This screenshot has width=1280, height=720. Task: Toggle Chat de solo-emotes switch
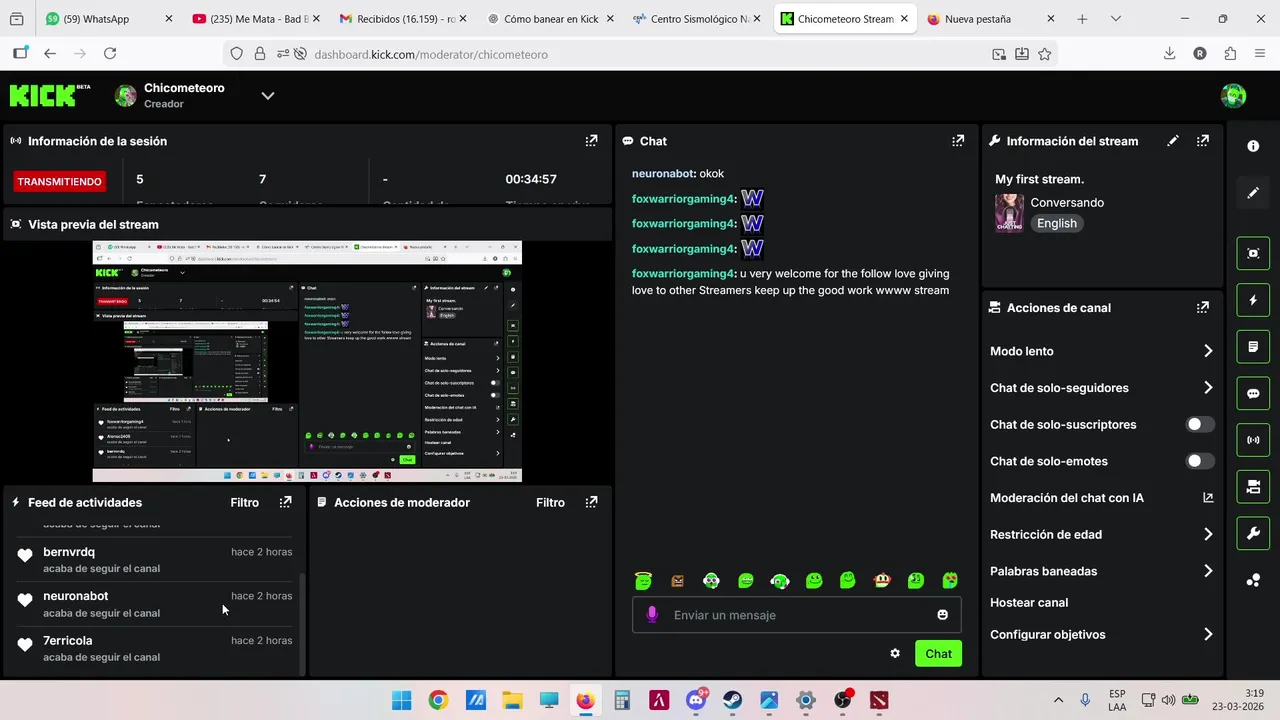1200,461
